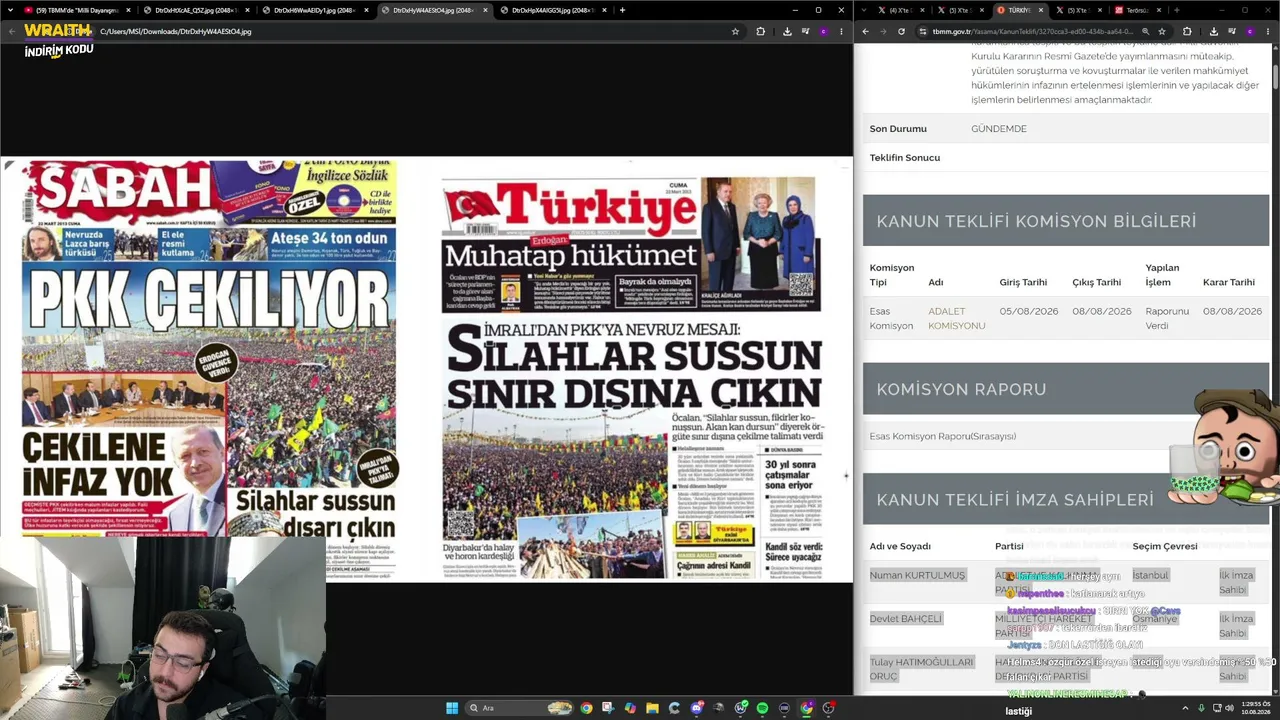Open Extensions in the left image browser

(760, 31)
